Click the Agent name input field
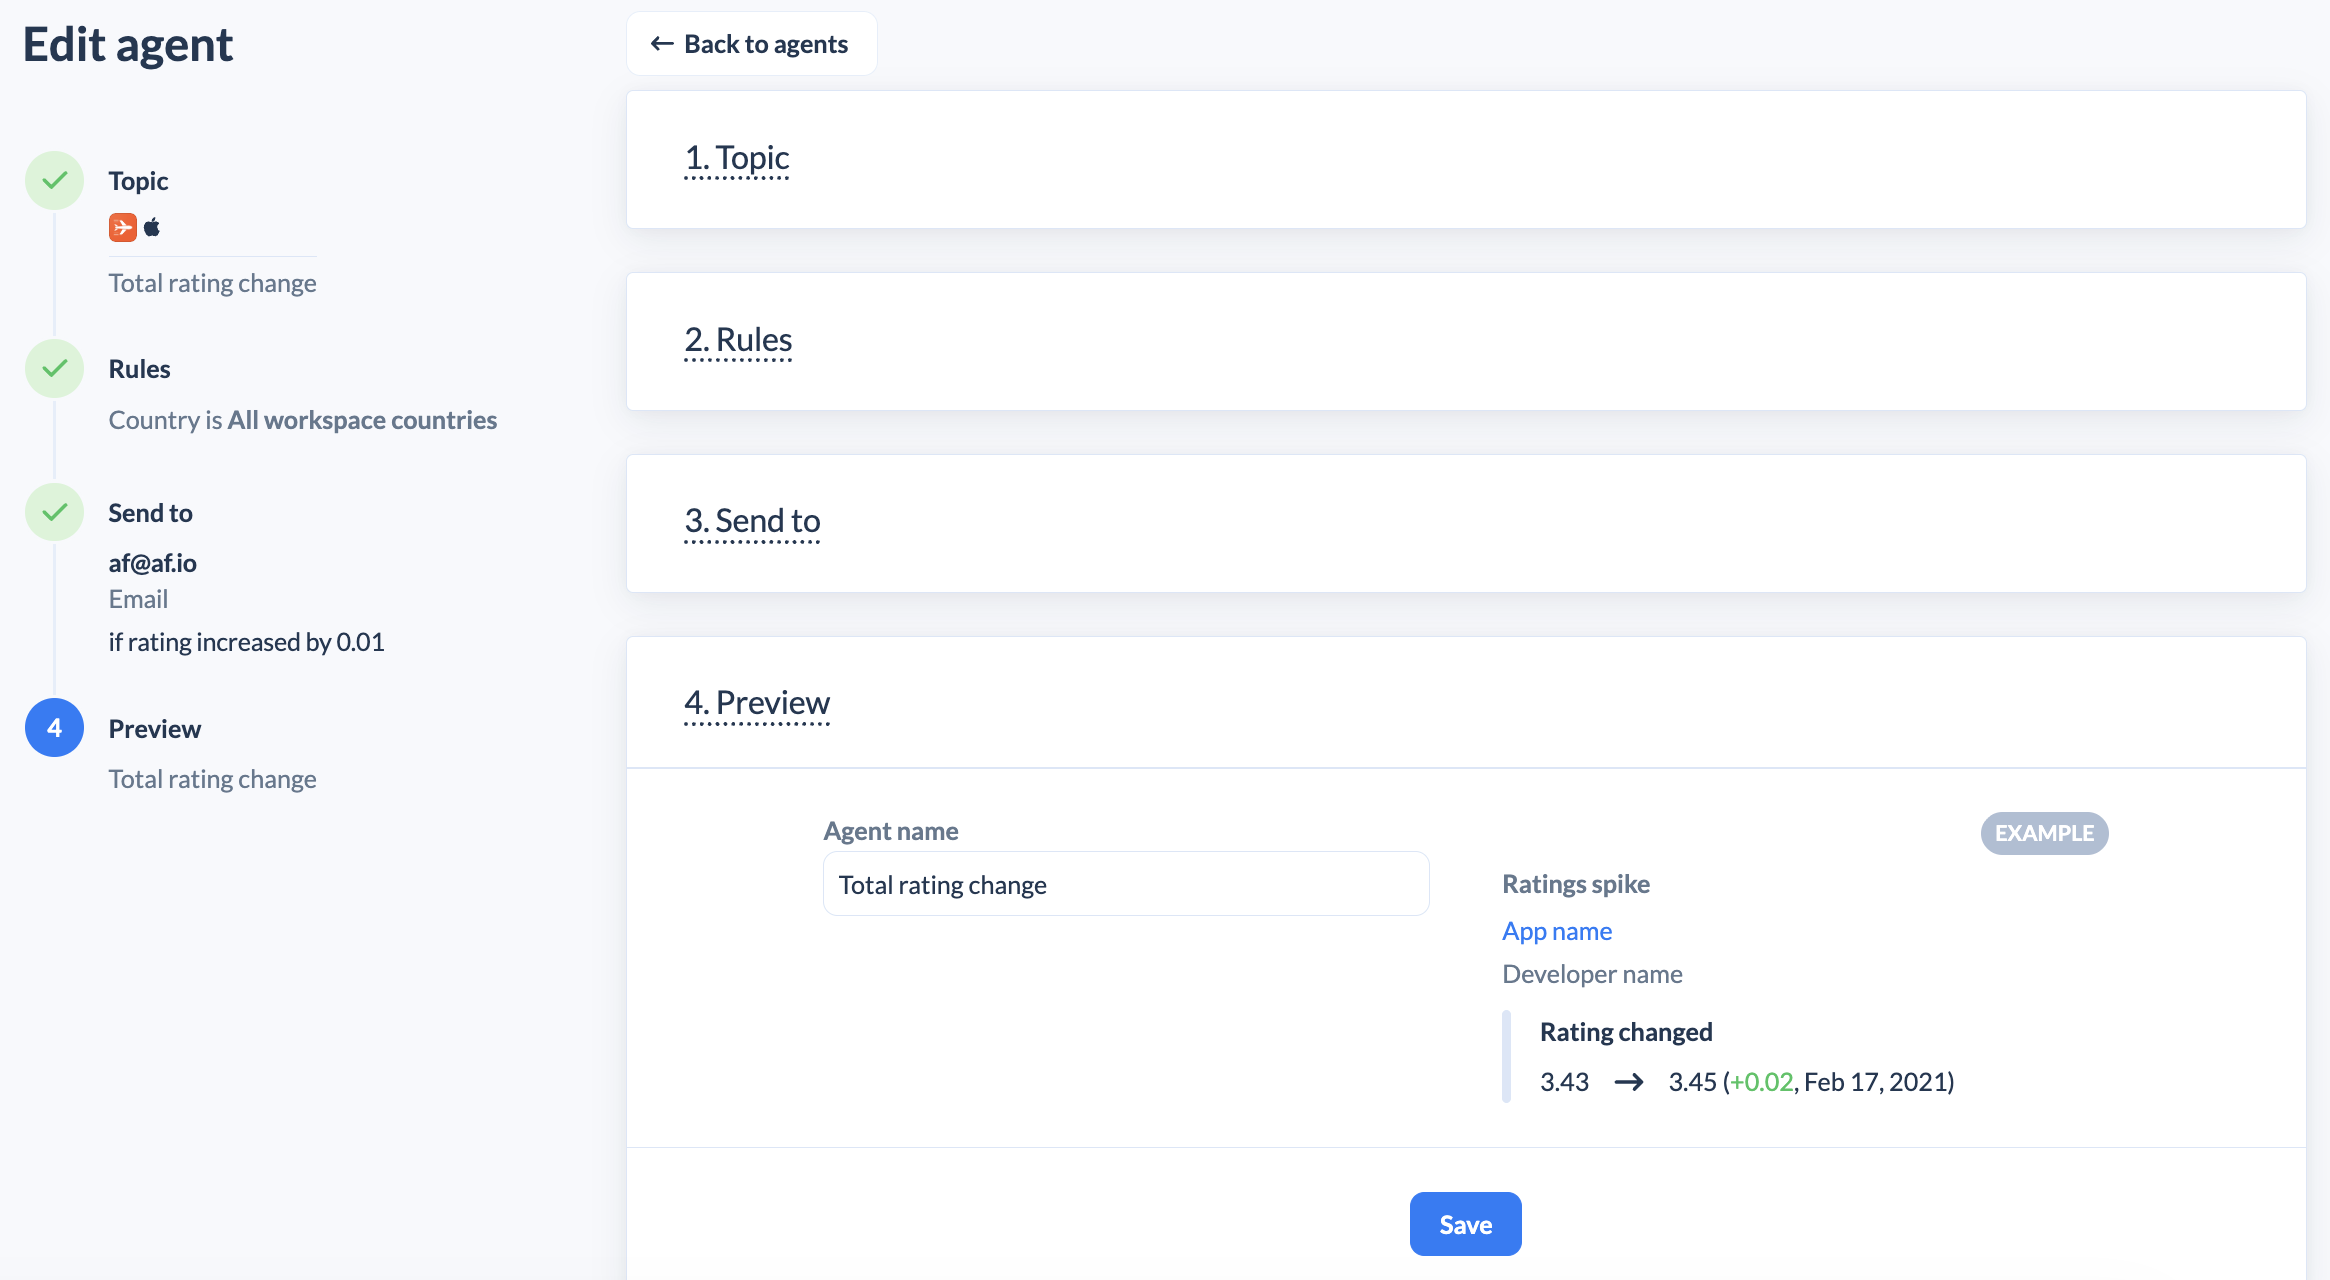This screenshot has height=1280, width=2330. (x=1126, y=884)
